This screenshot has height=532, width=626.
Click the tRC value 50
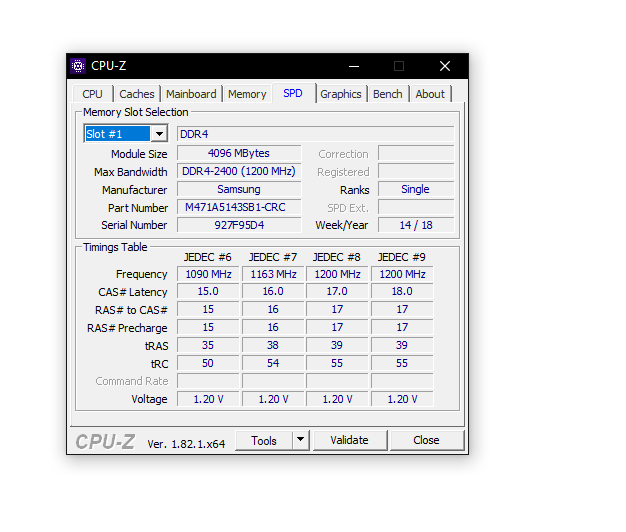pyautogui.click(x=208, y=363)
